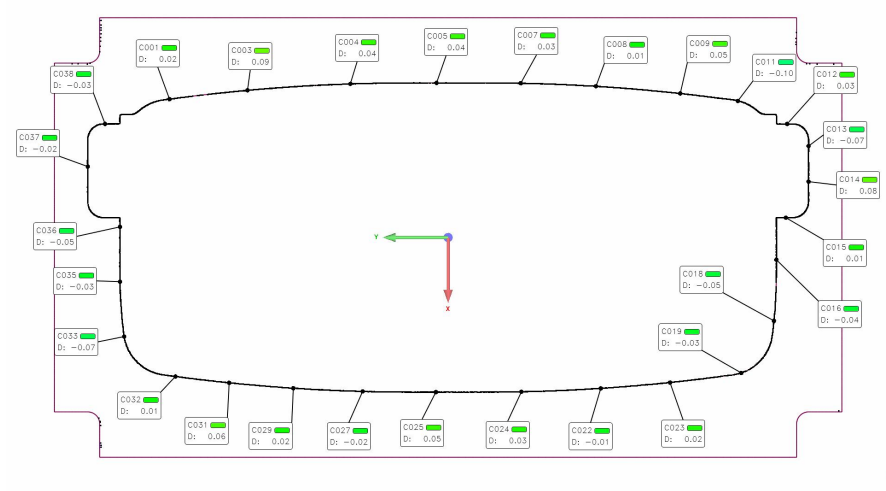Select the C005 measurement callout

444,42
